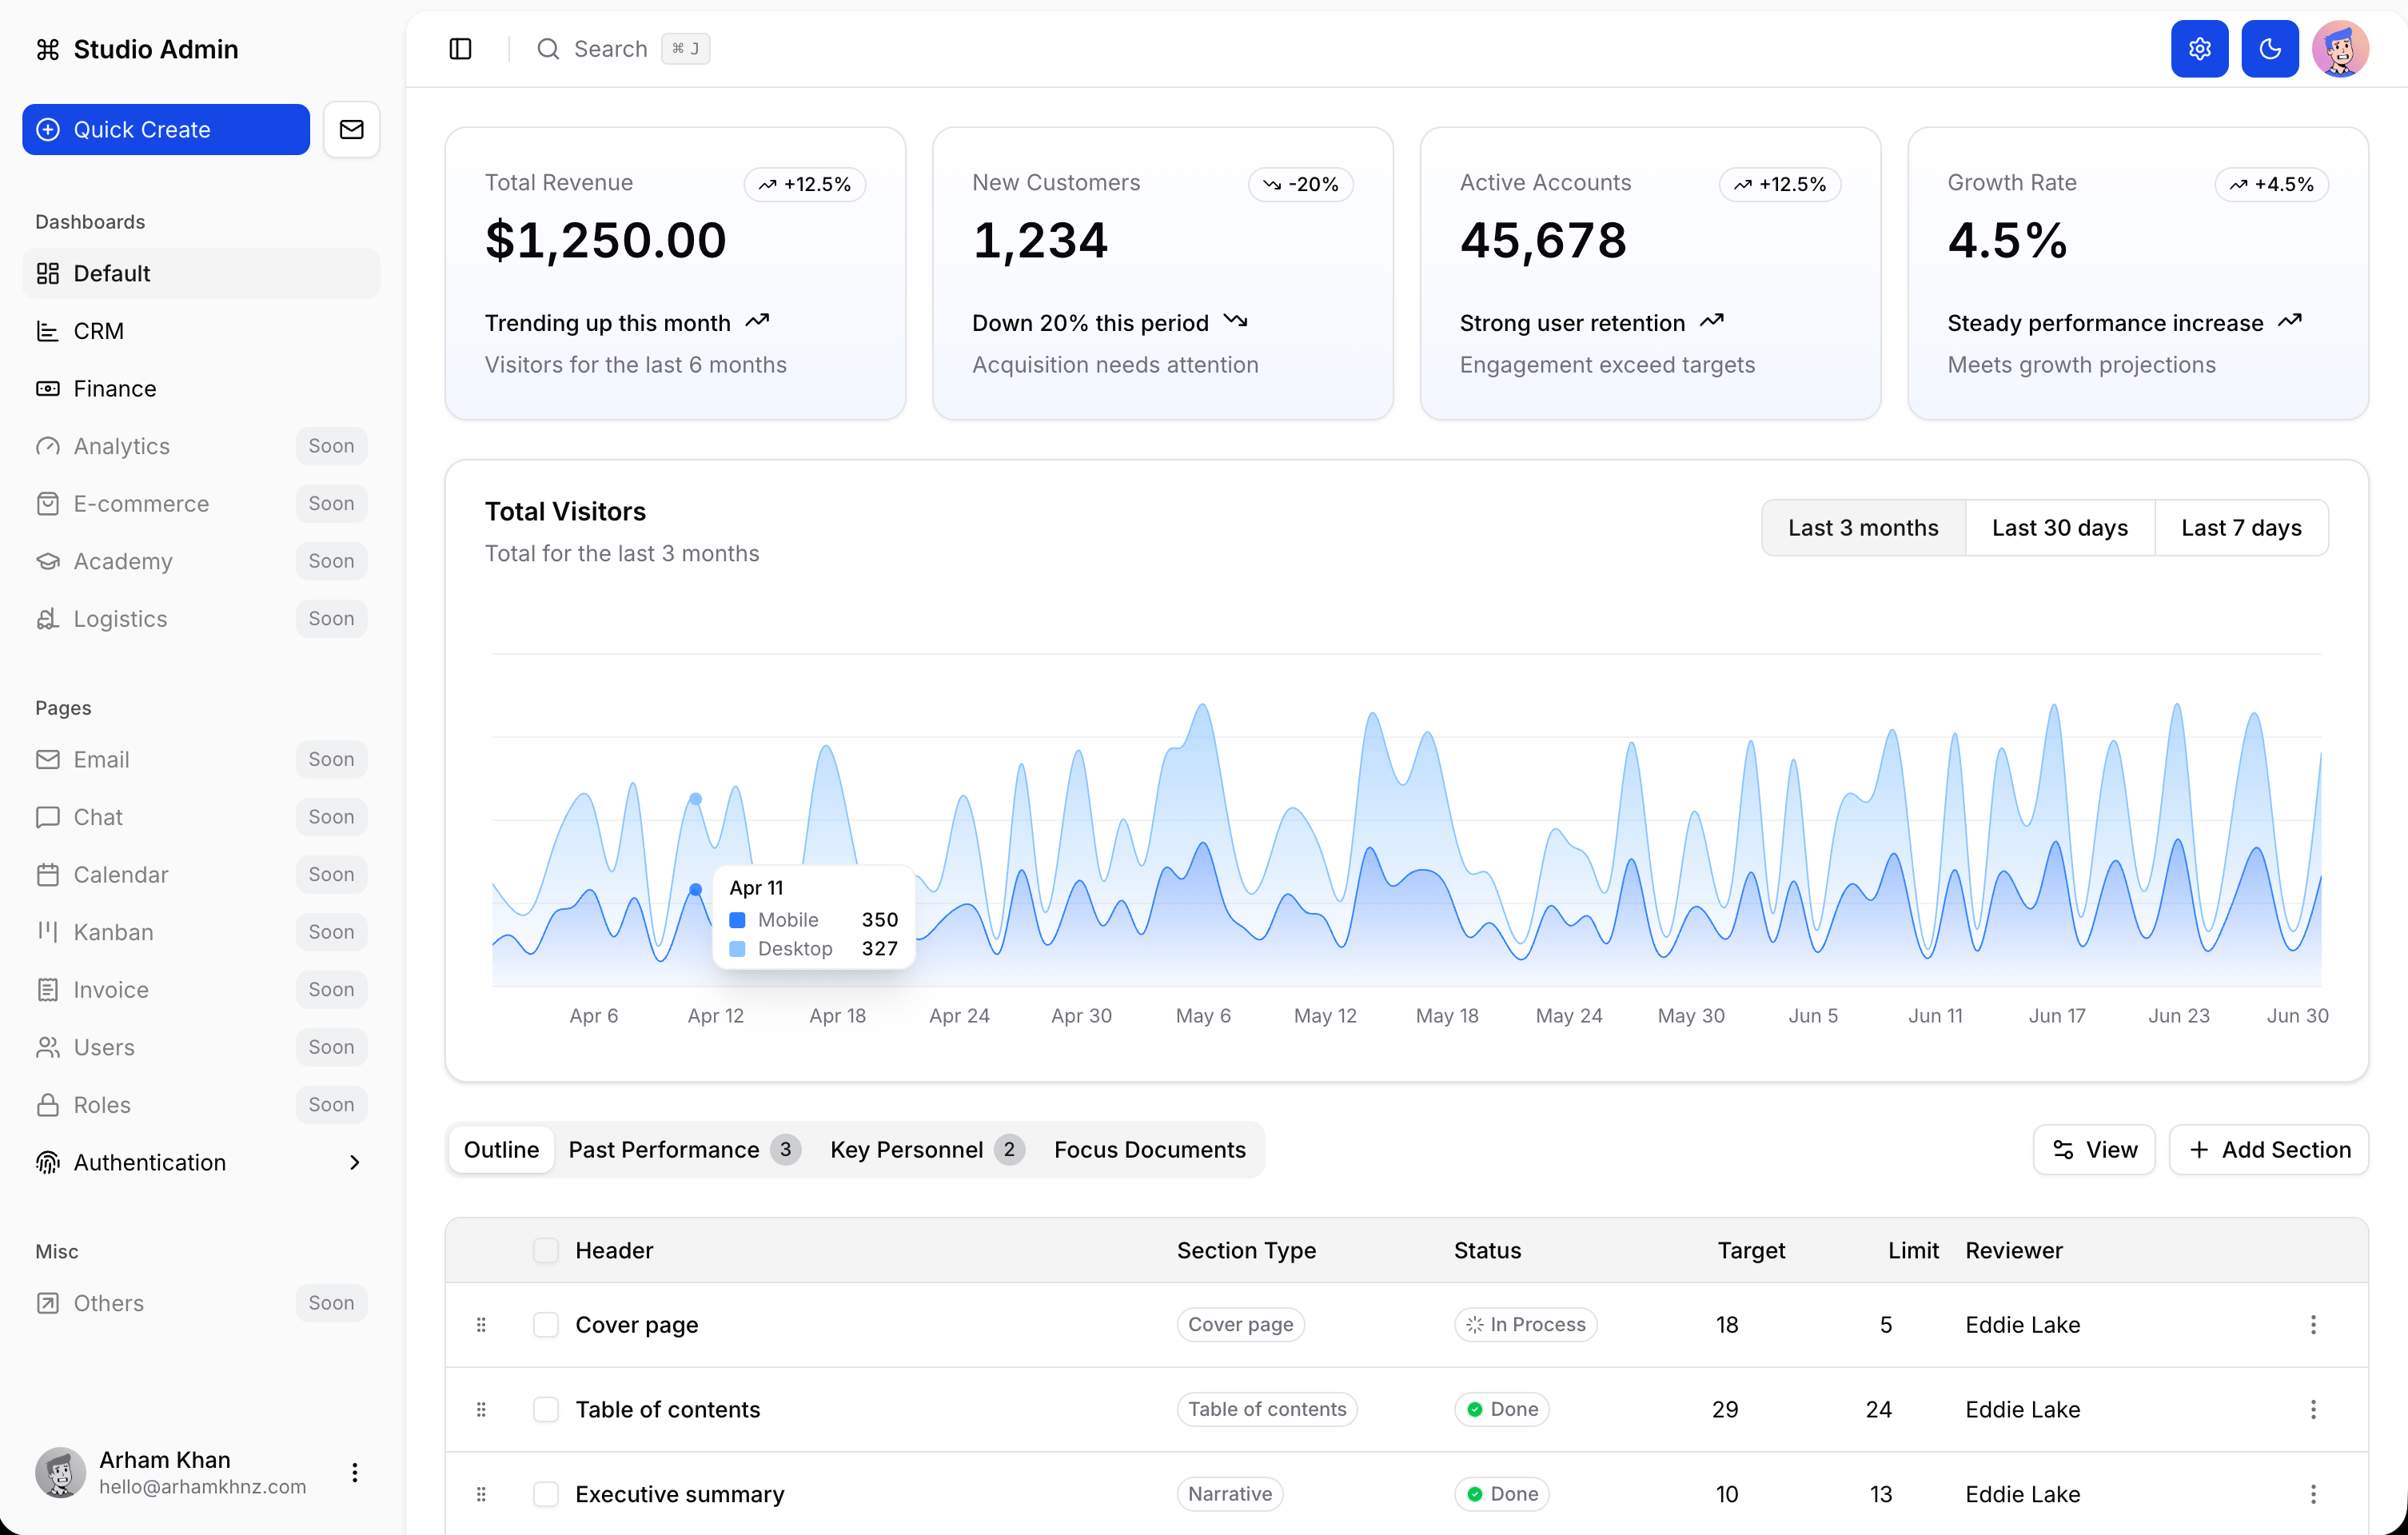Toggle the sidebar panel icon
Viewport: 2408px width, 1535px height.
460,49
